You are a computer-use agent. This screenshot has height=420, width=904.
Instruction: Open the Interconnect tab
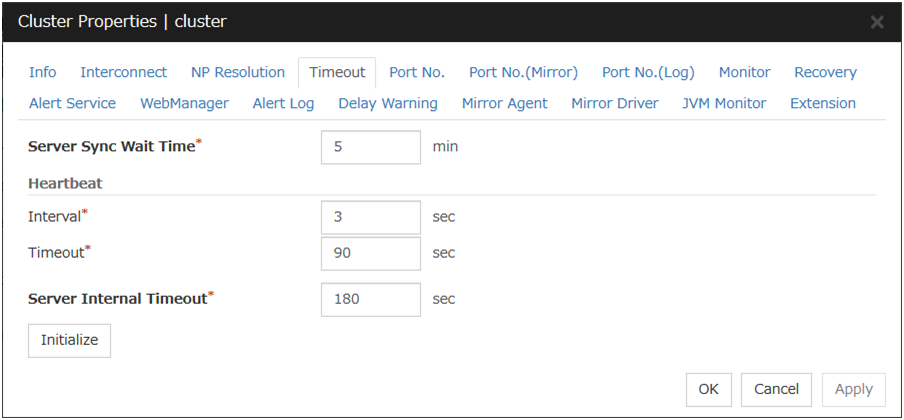[123, 72]
